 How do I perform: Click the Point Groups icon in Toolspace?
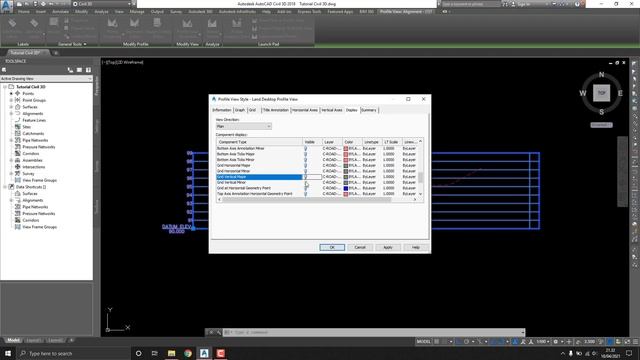tap(18, 100)
